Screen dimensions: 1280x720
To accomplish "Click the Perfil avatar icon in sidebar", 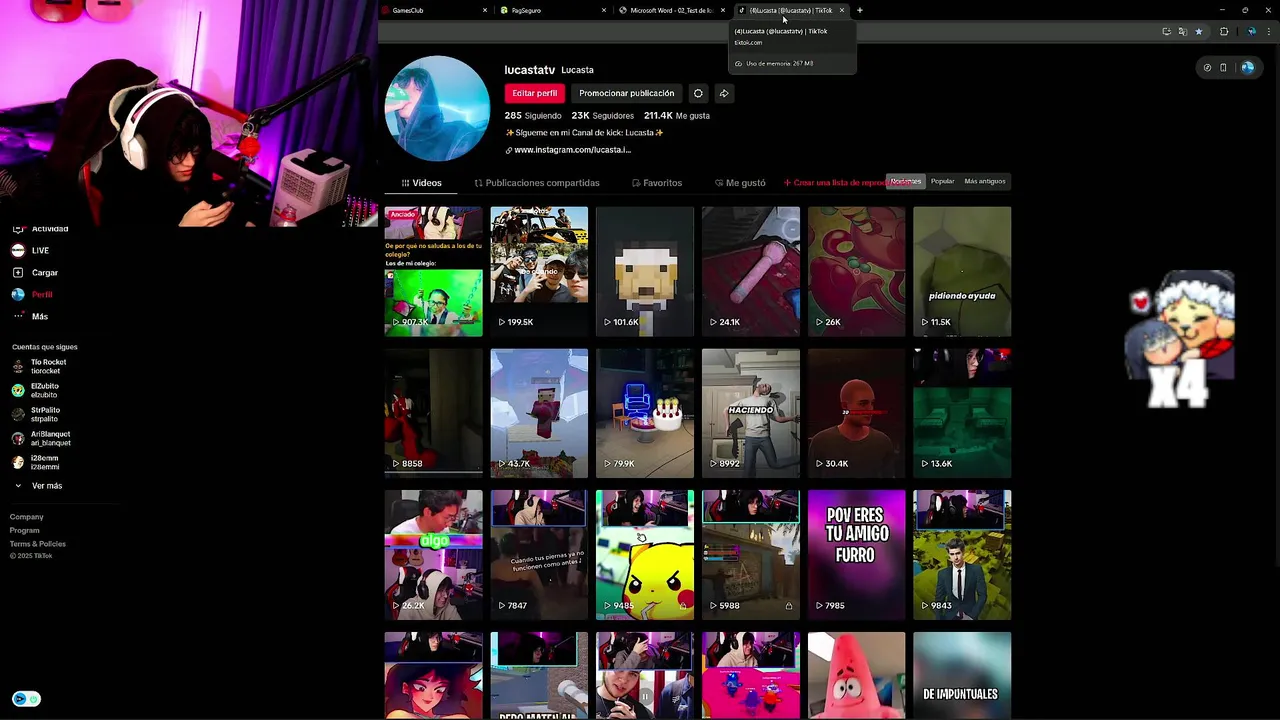I will click(17, 294).
